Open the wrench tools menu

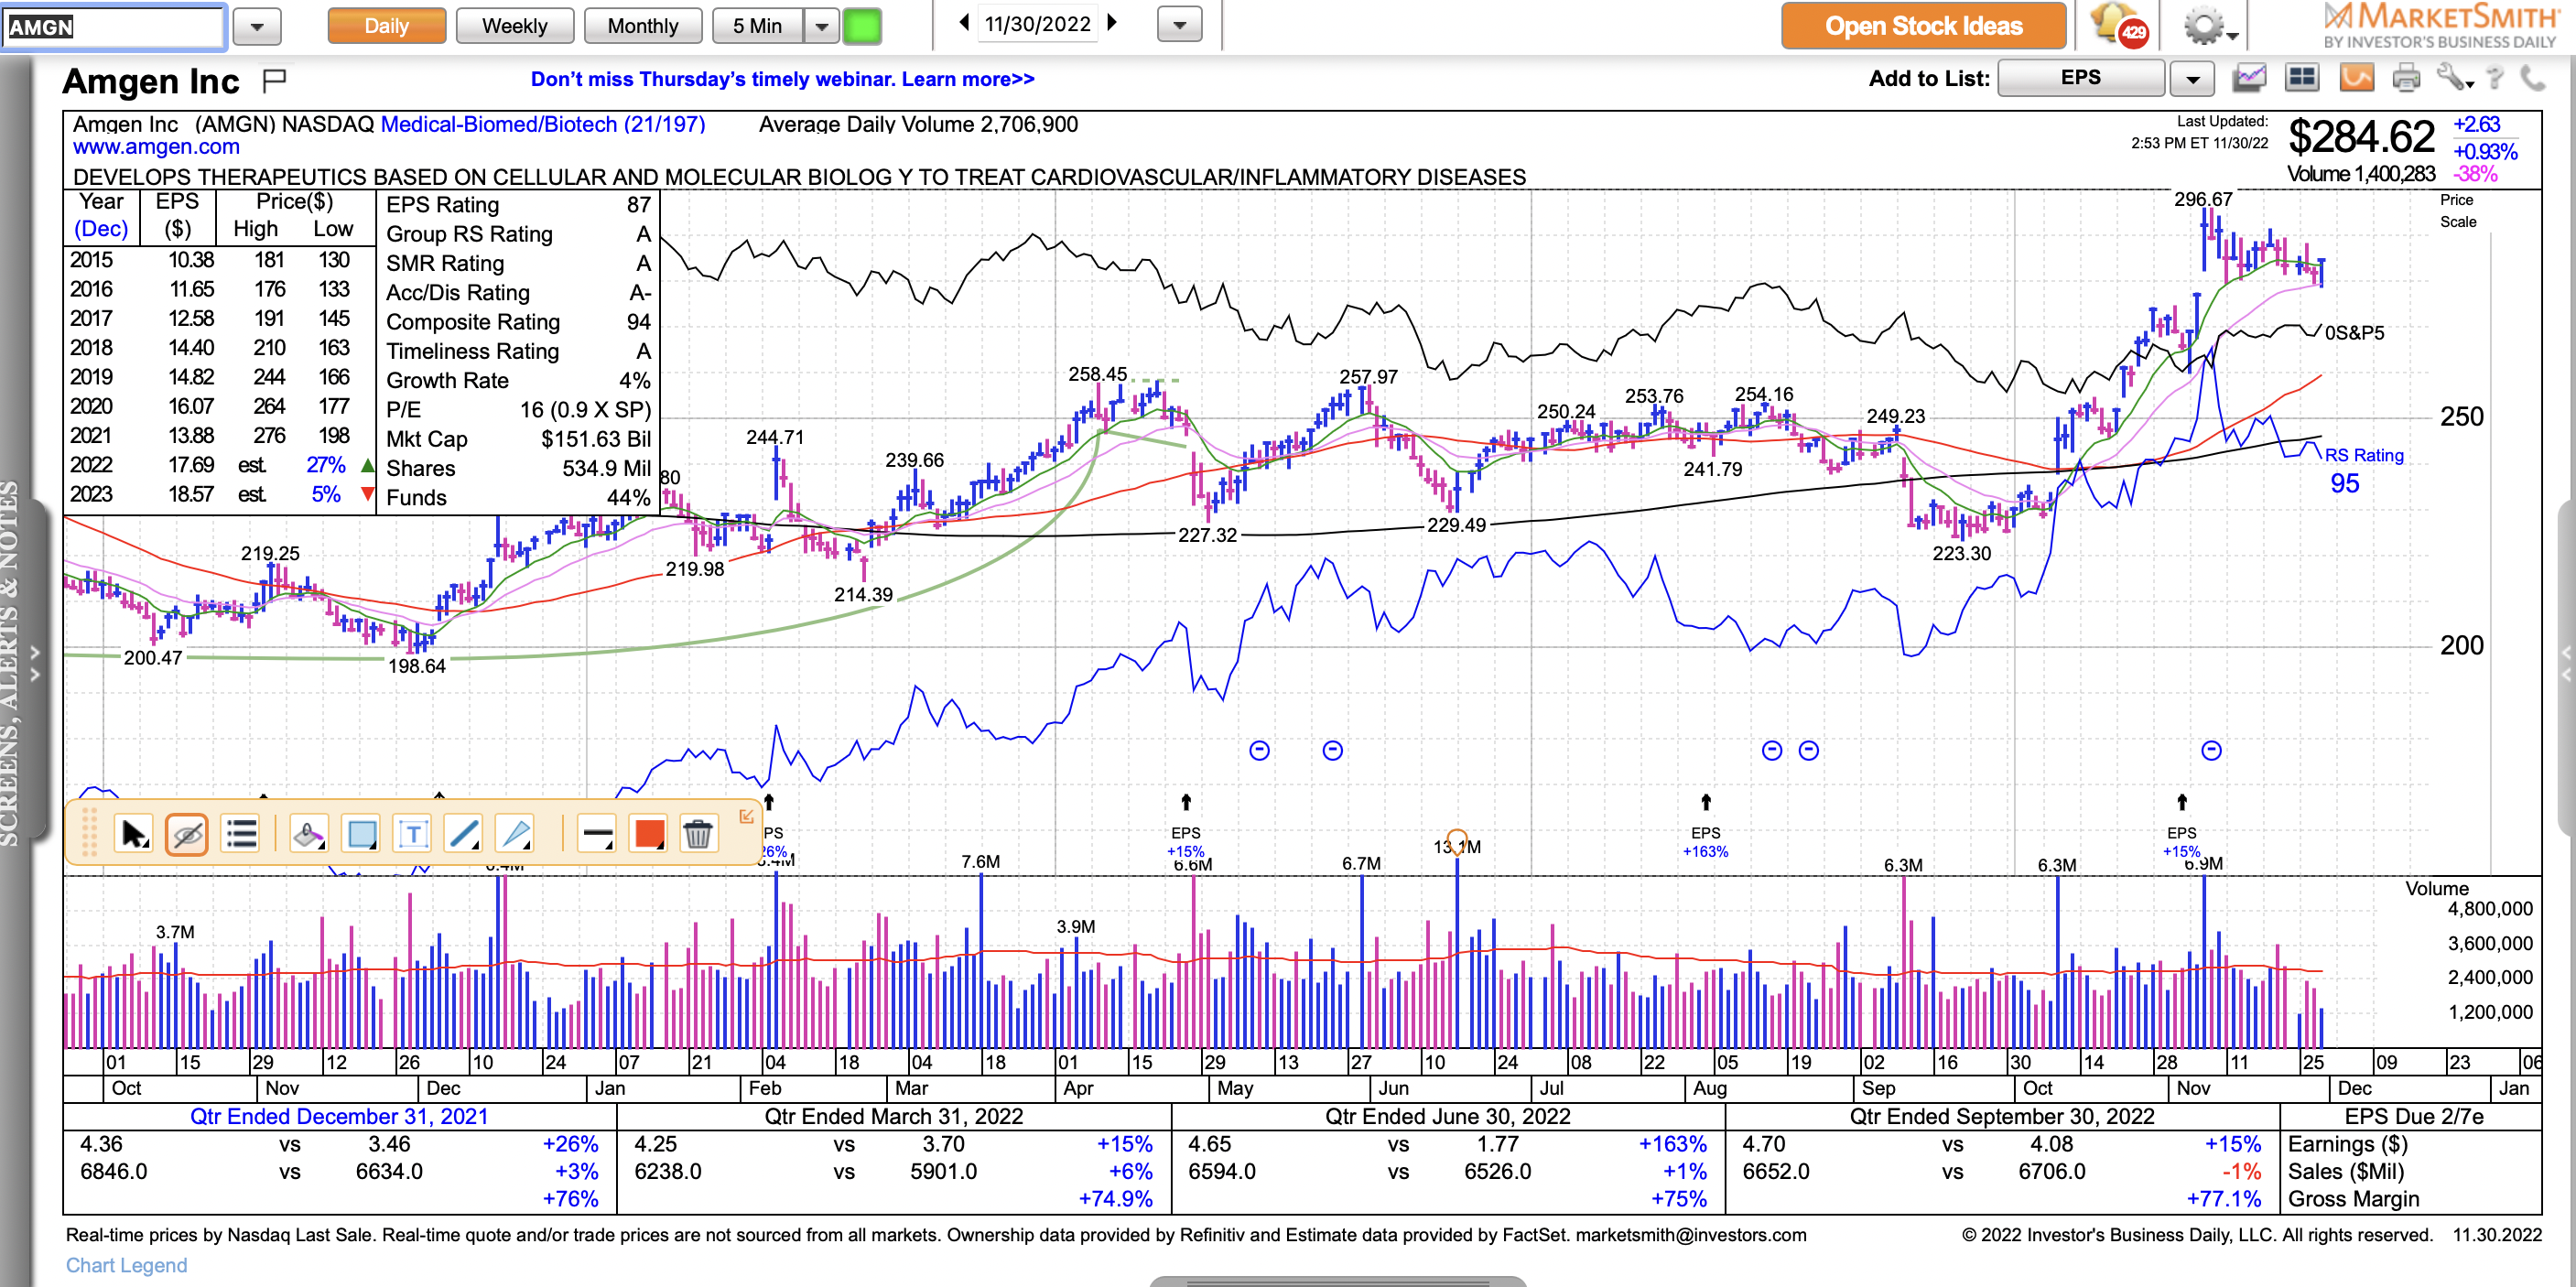[x=2453, y=77]
